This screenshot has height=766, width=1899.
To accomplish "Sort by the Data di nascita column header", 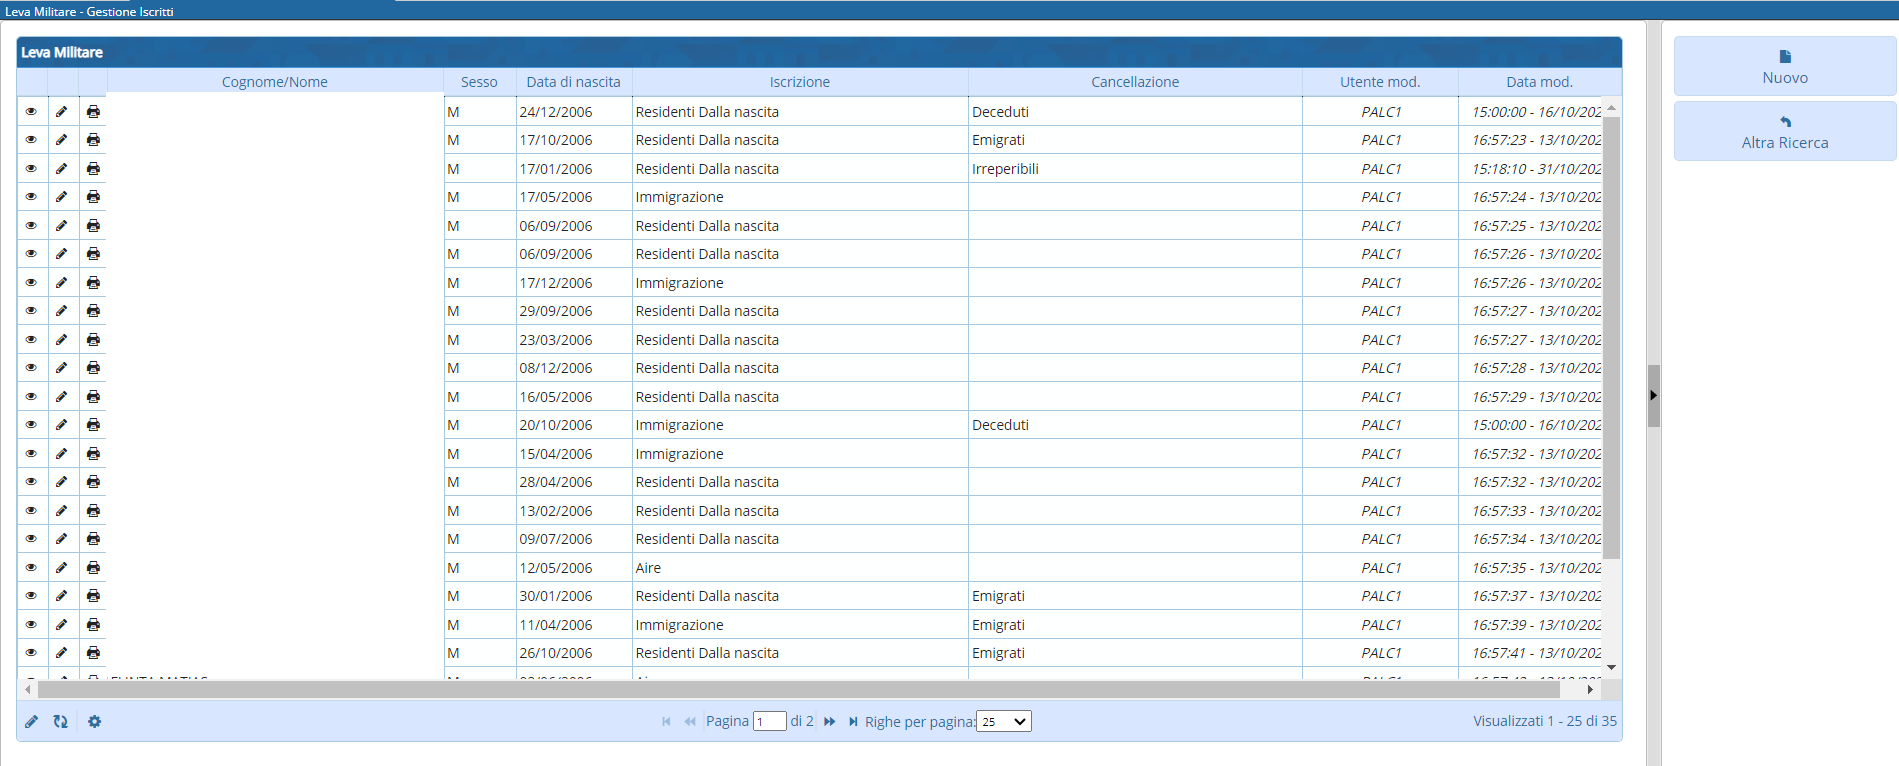I will pyautogui.click(x=573, y=82).
